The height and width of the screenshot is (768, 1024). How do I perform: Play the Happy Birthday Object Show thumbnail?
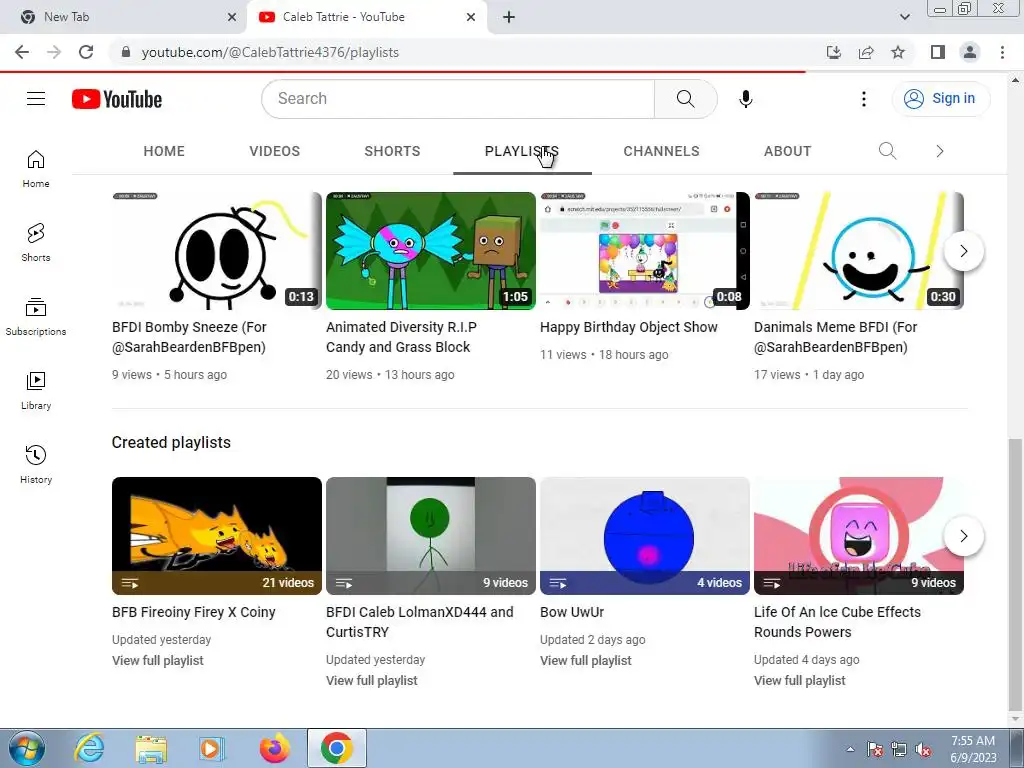pyautogui.click(x=645, y=251)
